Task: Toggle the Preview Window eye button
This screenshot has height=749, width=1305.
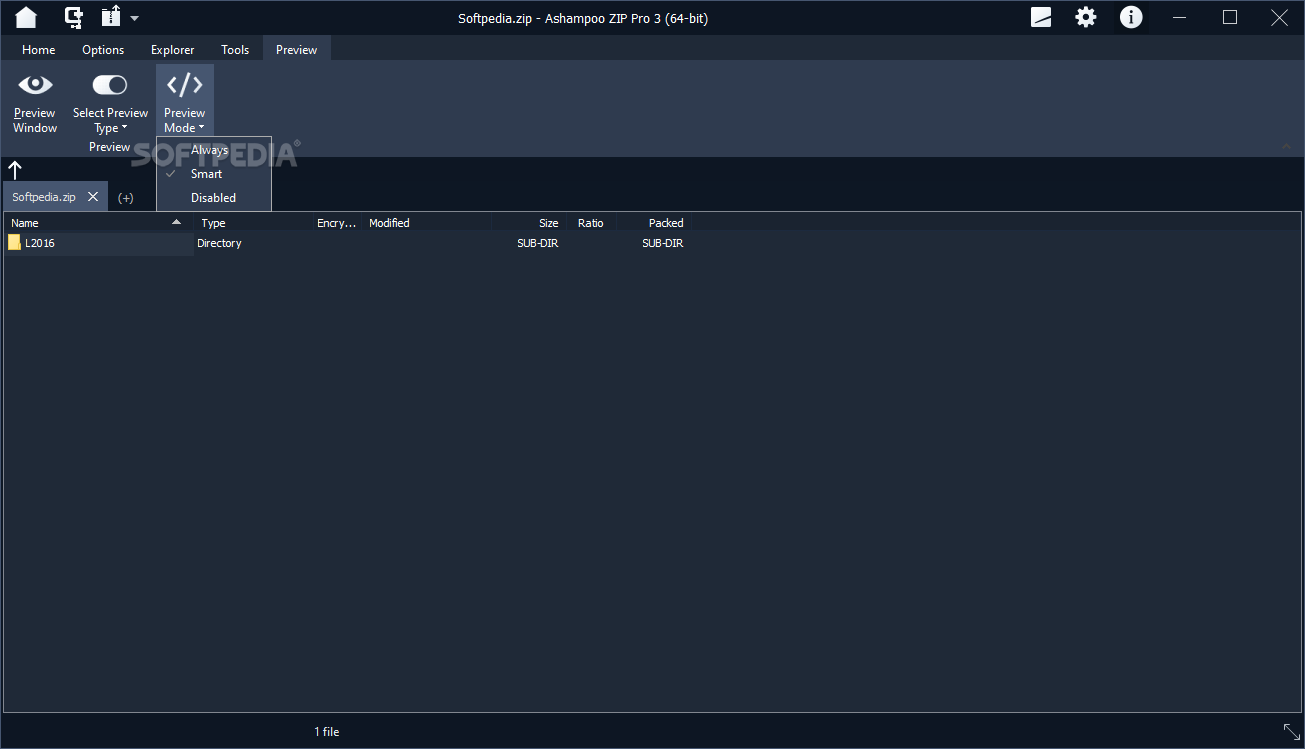Action: click(35, 102)
